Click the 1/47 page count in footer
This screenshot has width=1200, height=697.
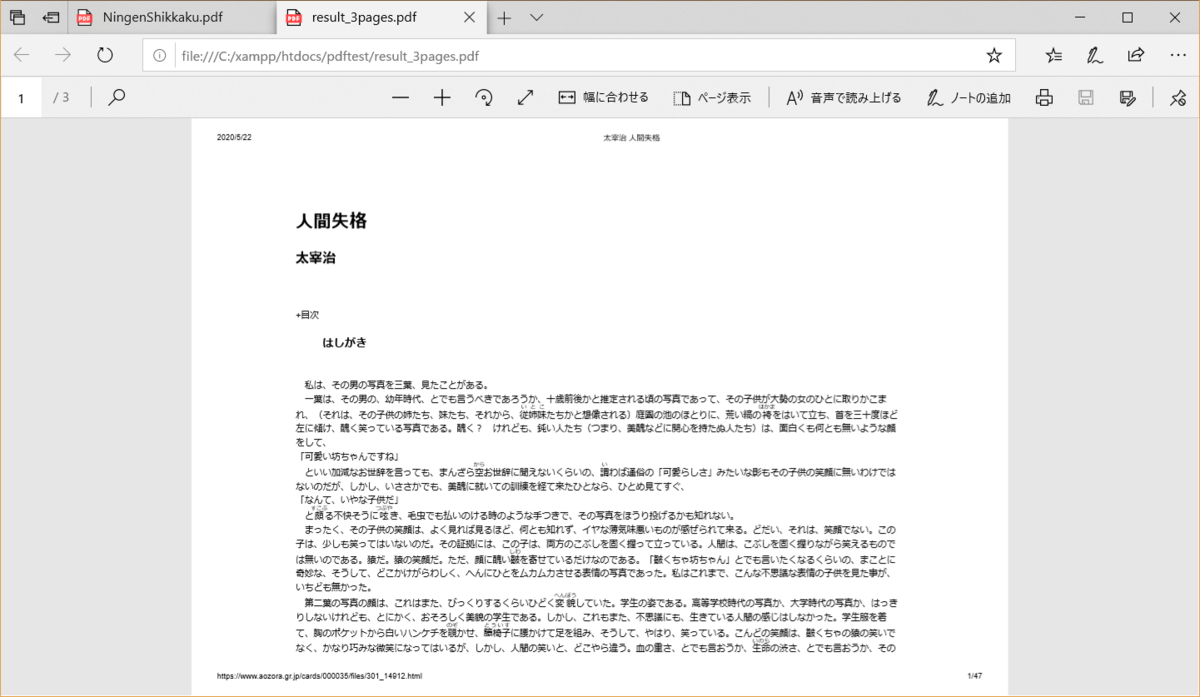[x=975, y=677]
